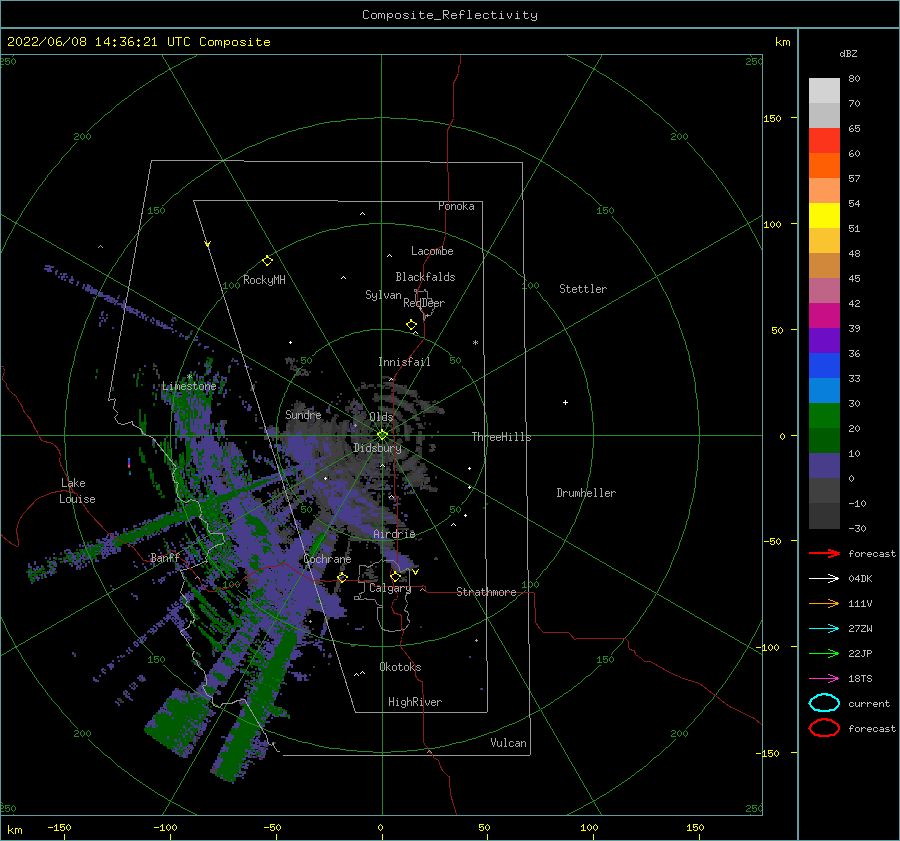The width and height of the screenshot is (900, 841).
Task: Click the HighRiver town label
Action: click(x=415, y=702)
